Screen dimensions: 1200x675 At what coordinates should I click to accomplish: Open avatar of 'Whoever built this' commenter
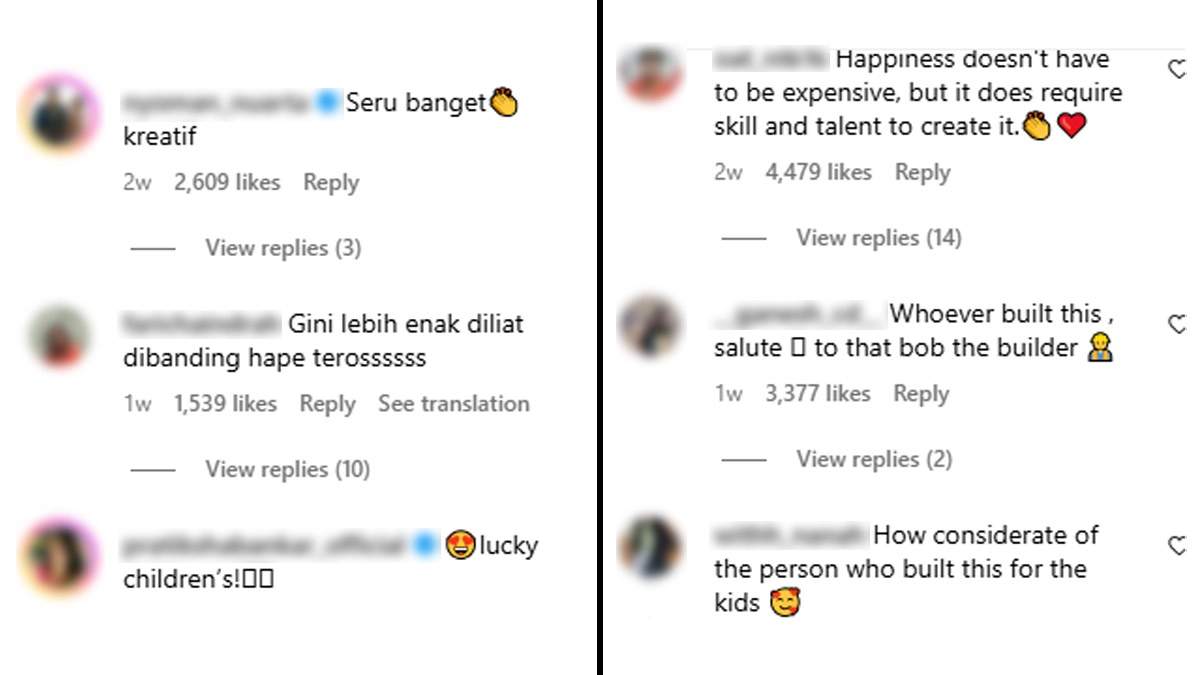(x=651, y=325)
